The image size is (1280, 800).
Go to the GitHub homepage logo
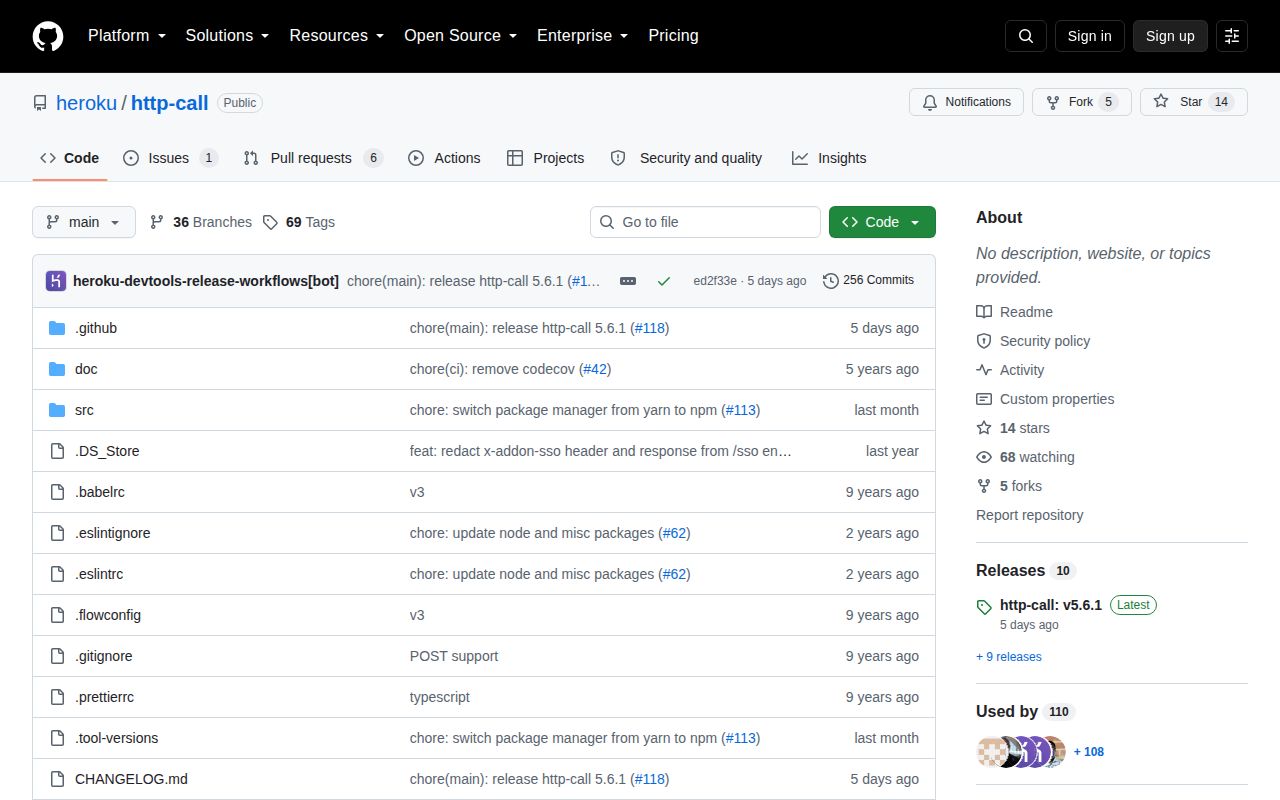click(48, 36)
